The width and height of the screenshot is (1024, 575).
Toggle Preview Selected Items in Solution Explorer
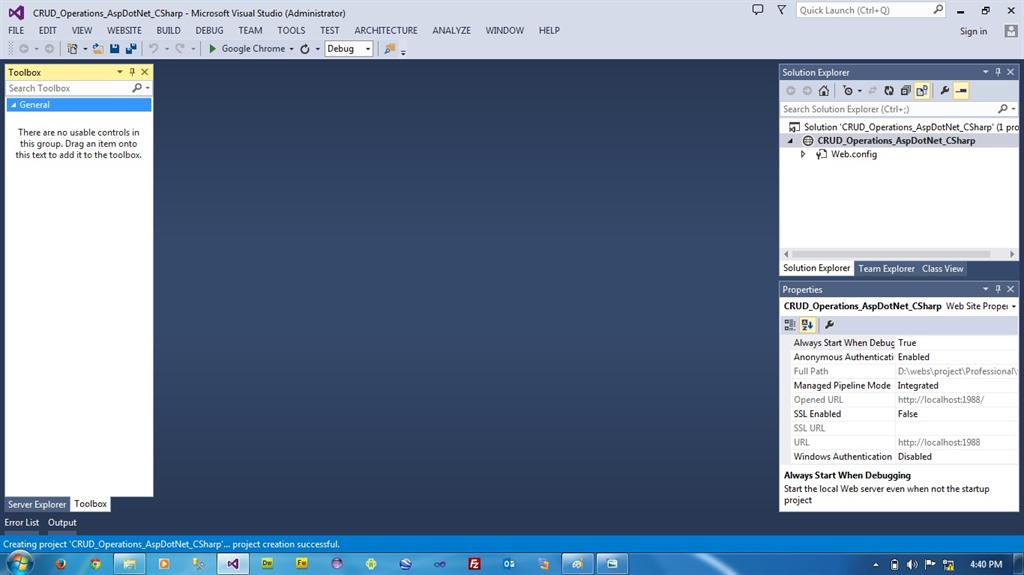(x=961, y=91)
